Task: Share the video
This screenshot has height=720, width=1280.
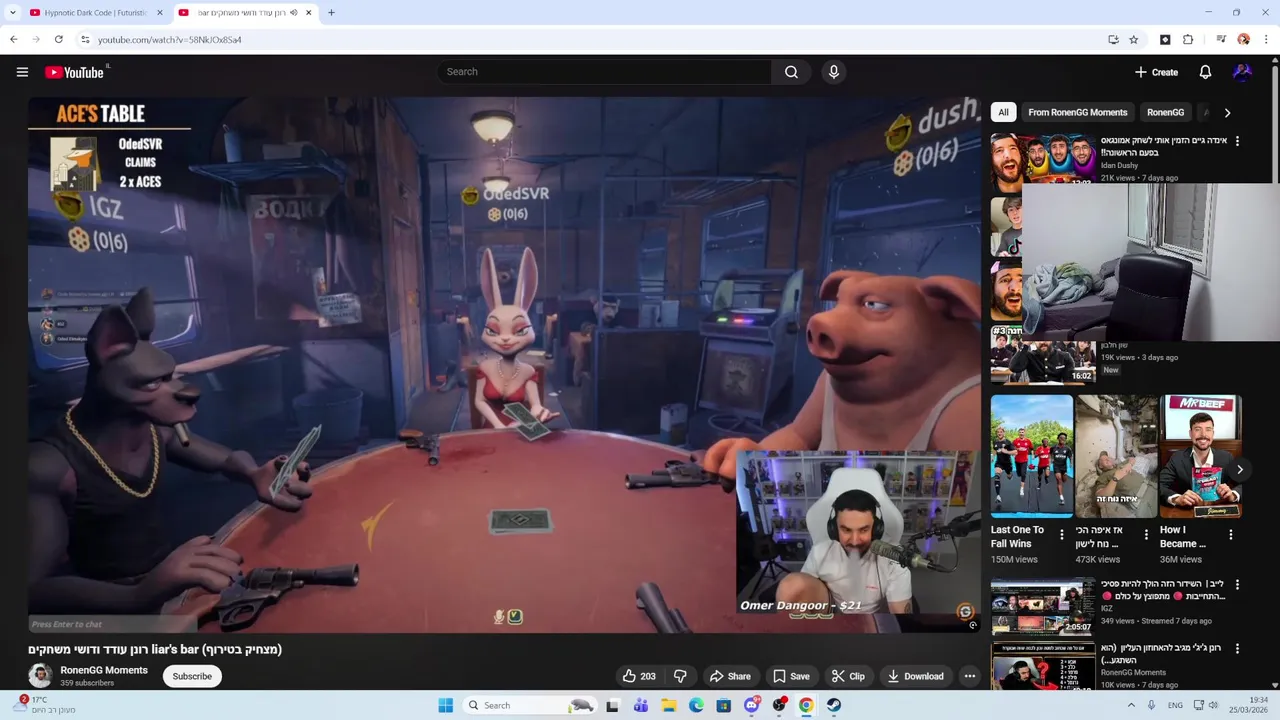Action: 730,676
